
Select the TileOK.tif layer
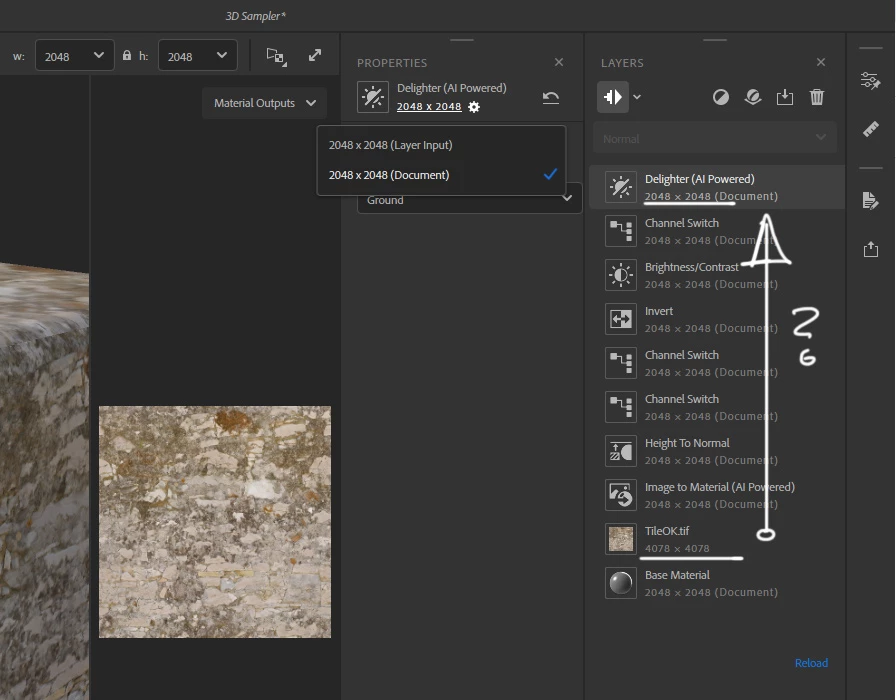717,539
